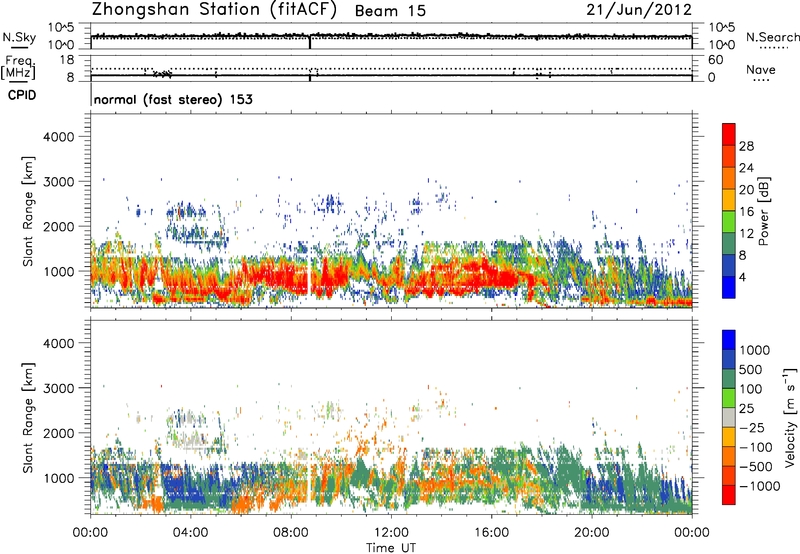
Task: Click the 'Time UT' axis label
Action: click(x=391, y=548)
